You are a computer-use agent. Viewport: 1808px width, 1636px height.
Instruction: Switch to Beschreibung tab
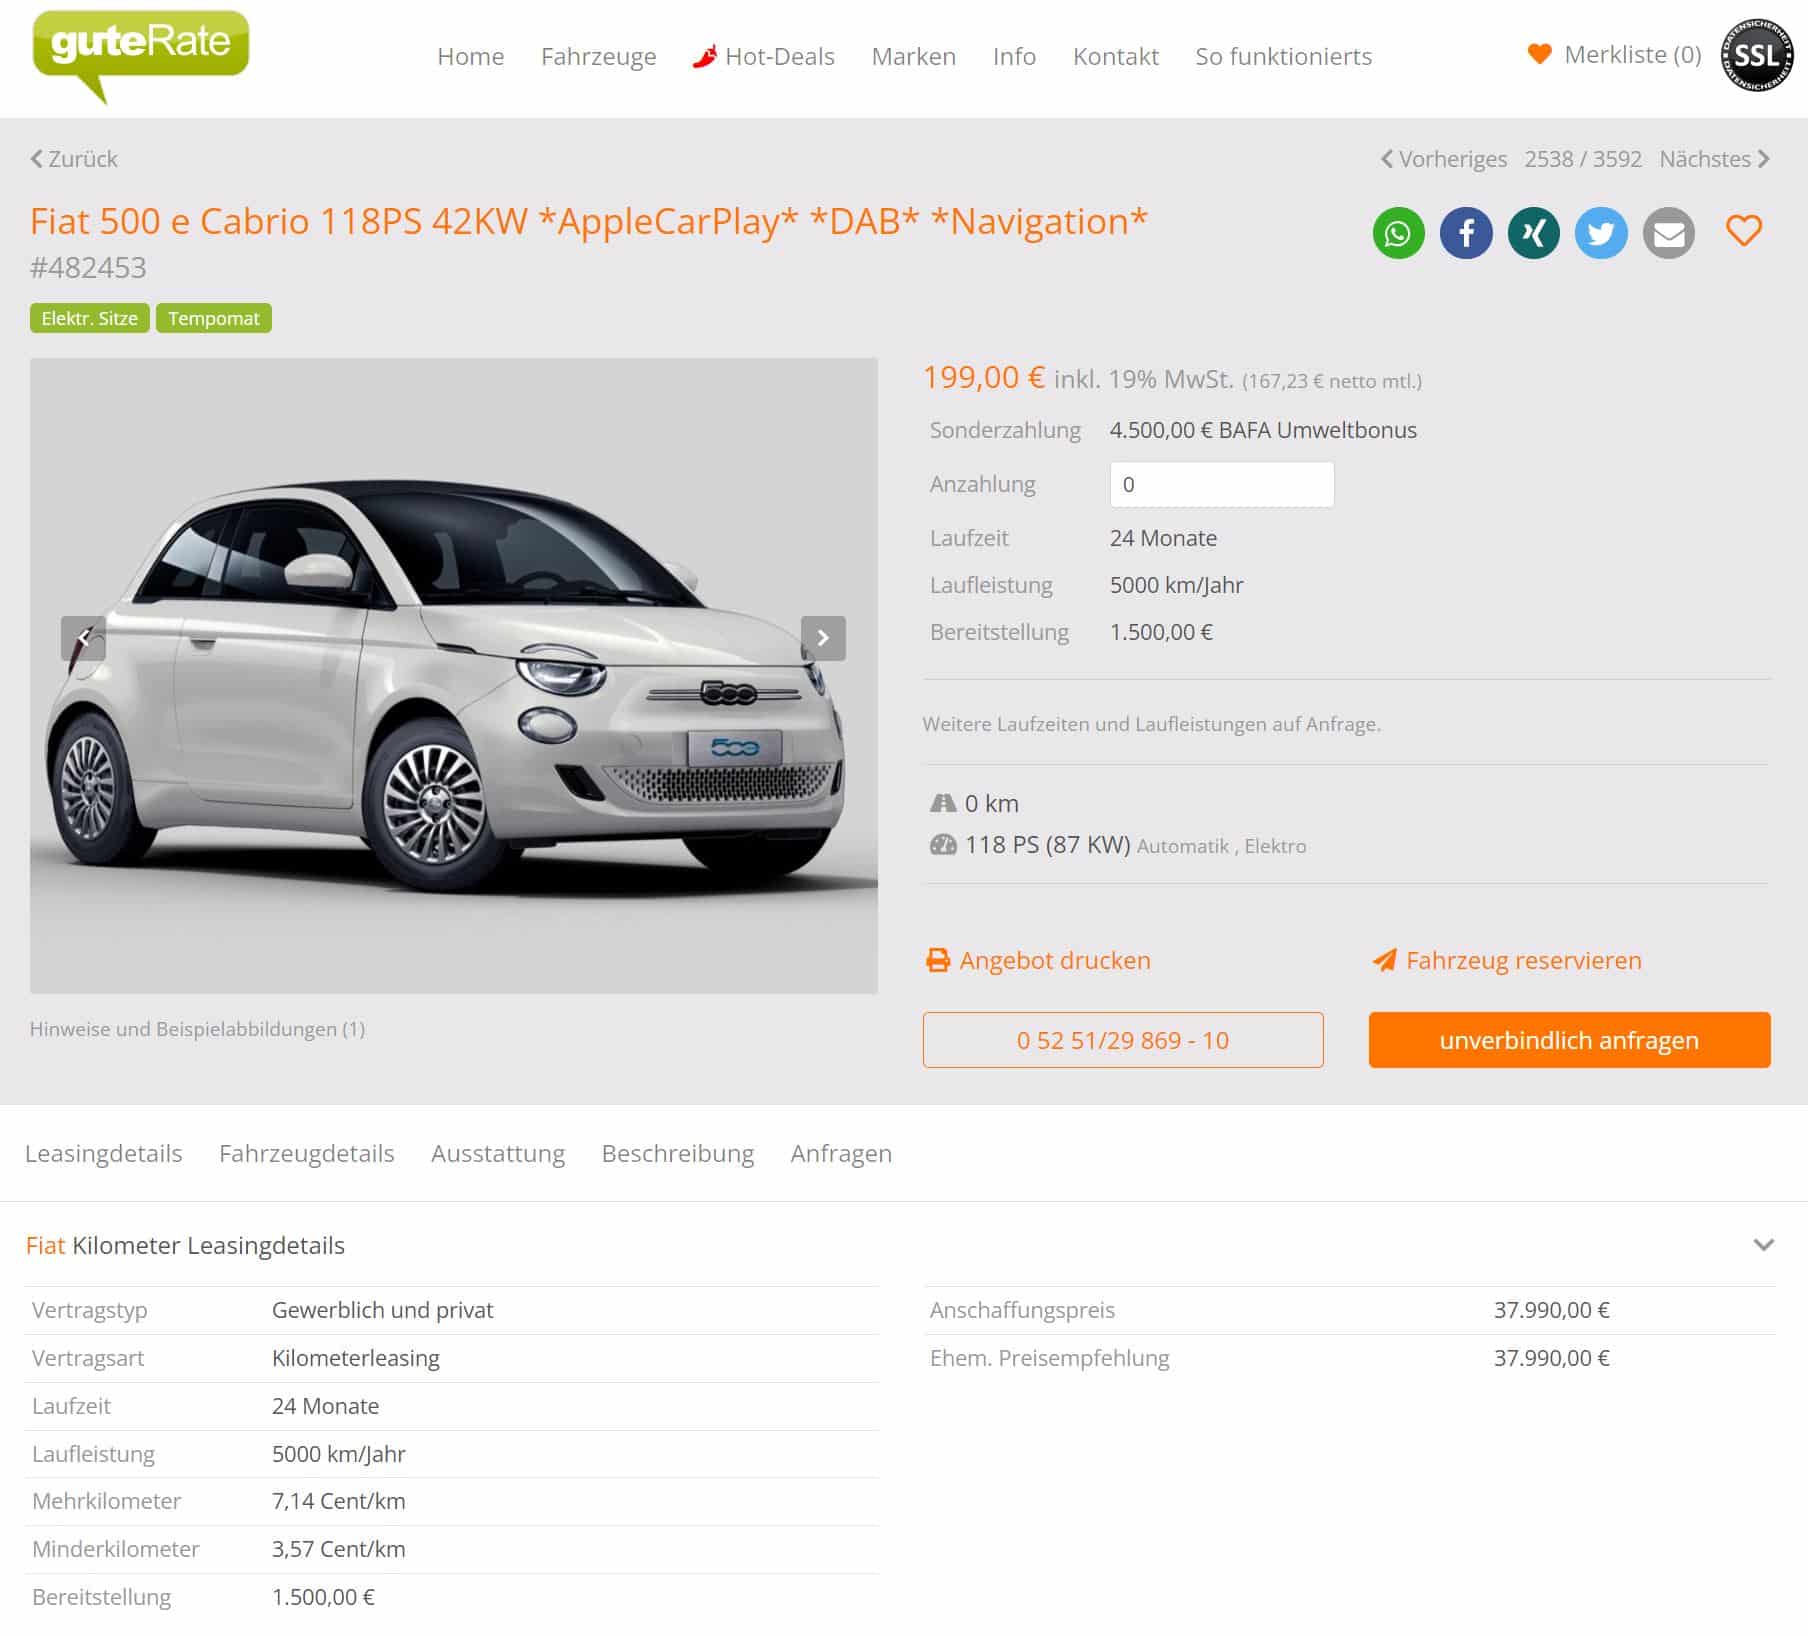coord(678,1153)
